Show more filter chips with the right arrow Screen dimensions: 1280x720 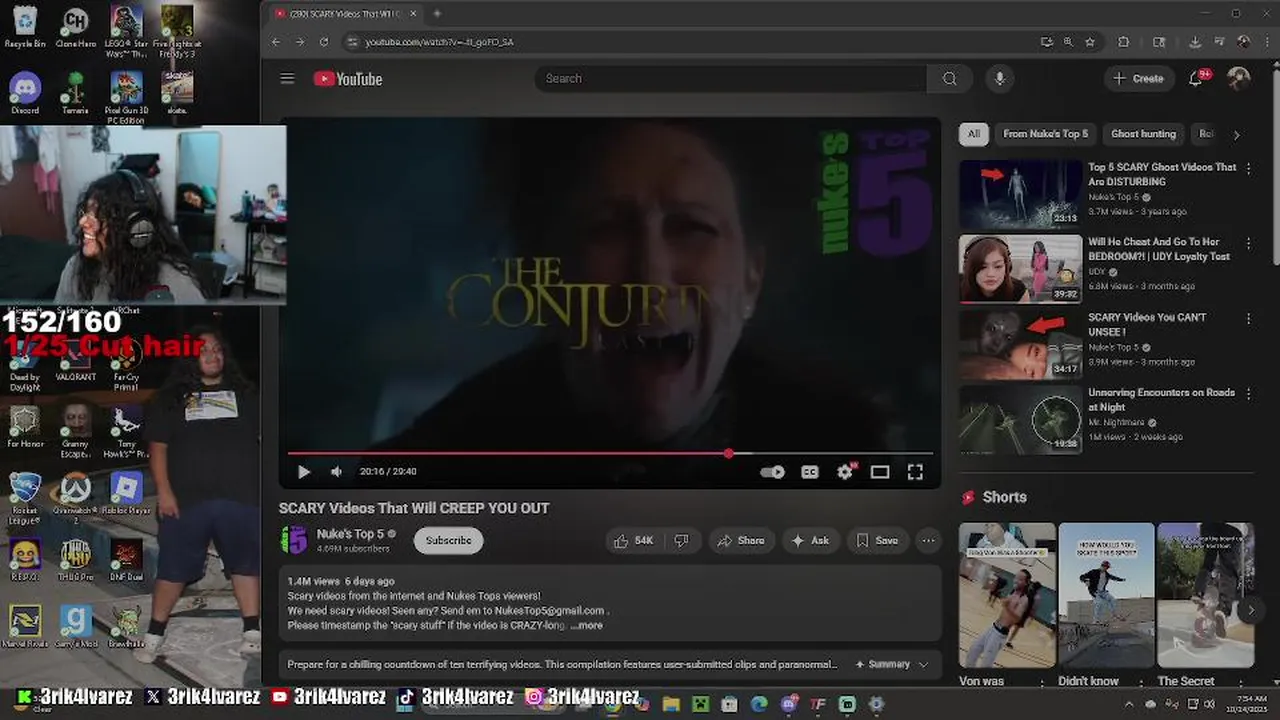[1236, 134]
